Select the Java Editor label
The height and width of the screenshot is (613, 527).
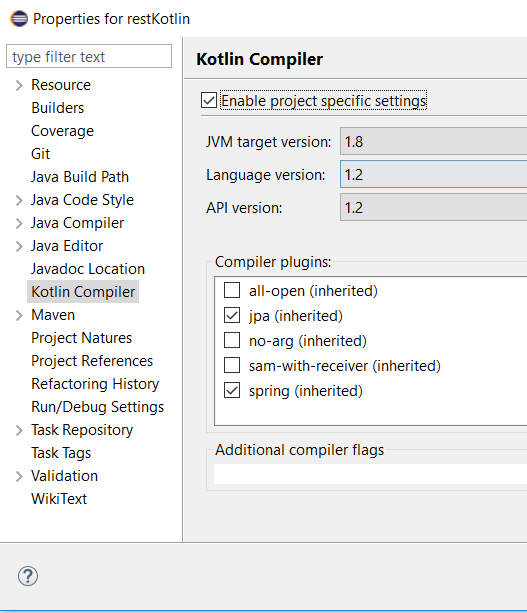point(67,246)
